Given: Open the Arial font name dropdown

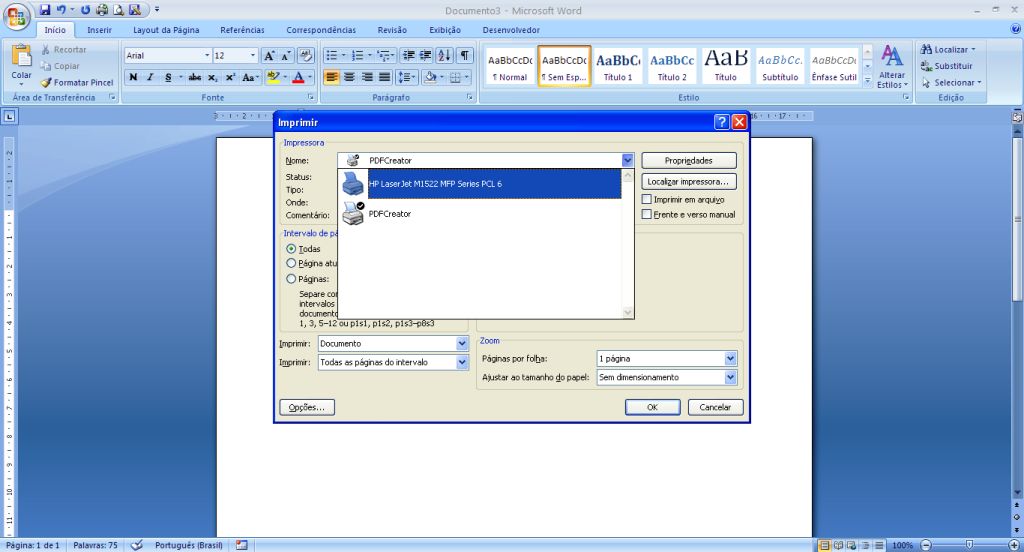Looking at the screenshot, I should [x=207, y=56].
